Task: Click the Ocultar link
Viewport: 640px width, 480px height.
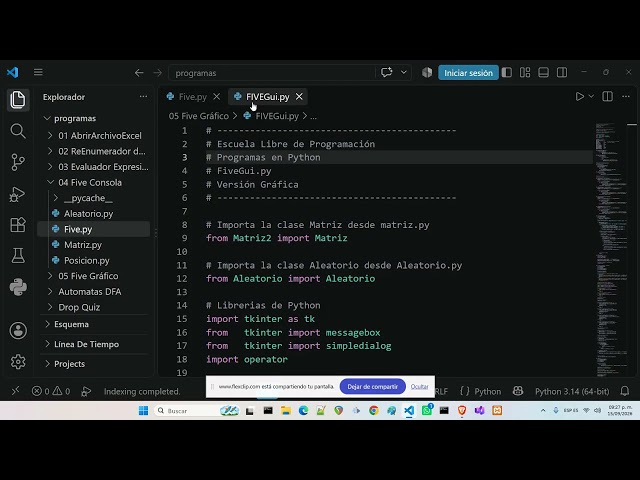Action: (419, 387)
